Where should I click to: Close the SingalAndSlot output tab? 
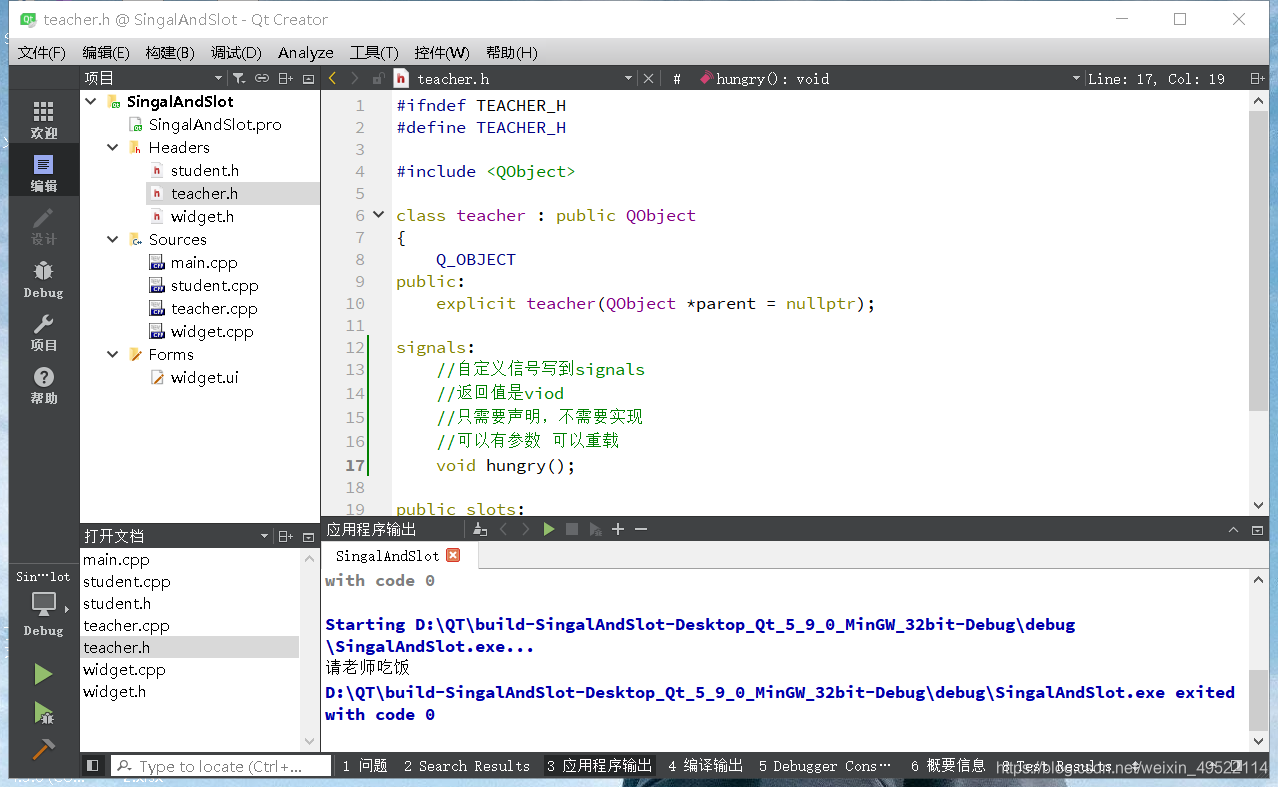tap(453, 555)
